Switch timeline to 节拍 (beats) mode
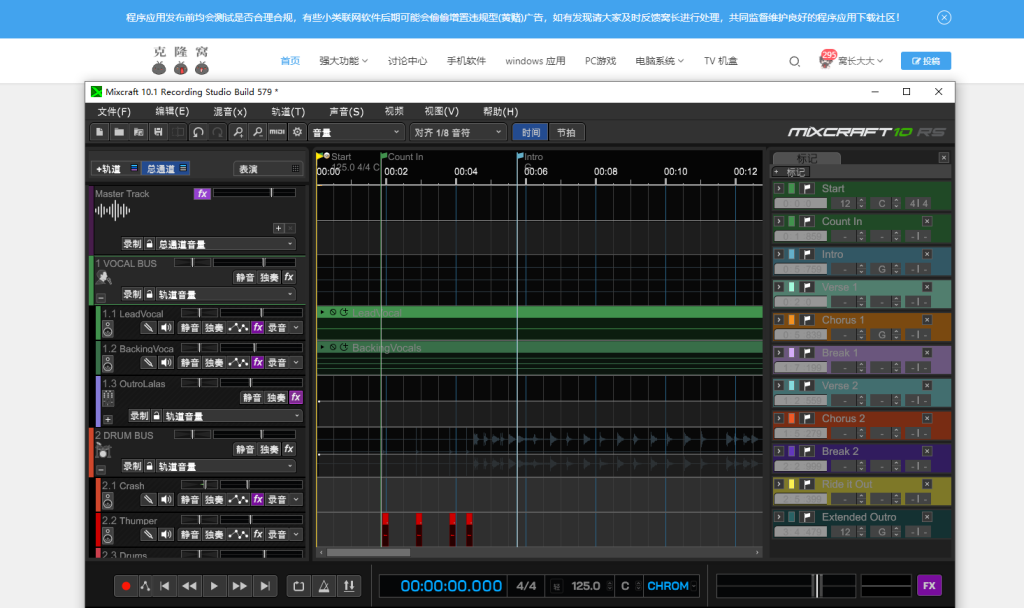1024x608 pixels. (566, 133)
